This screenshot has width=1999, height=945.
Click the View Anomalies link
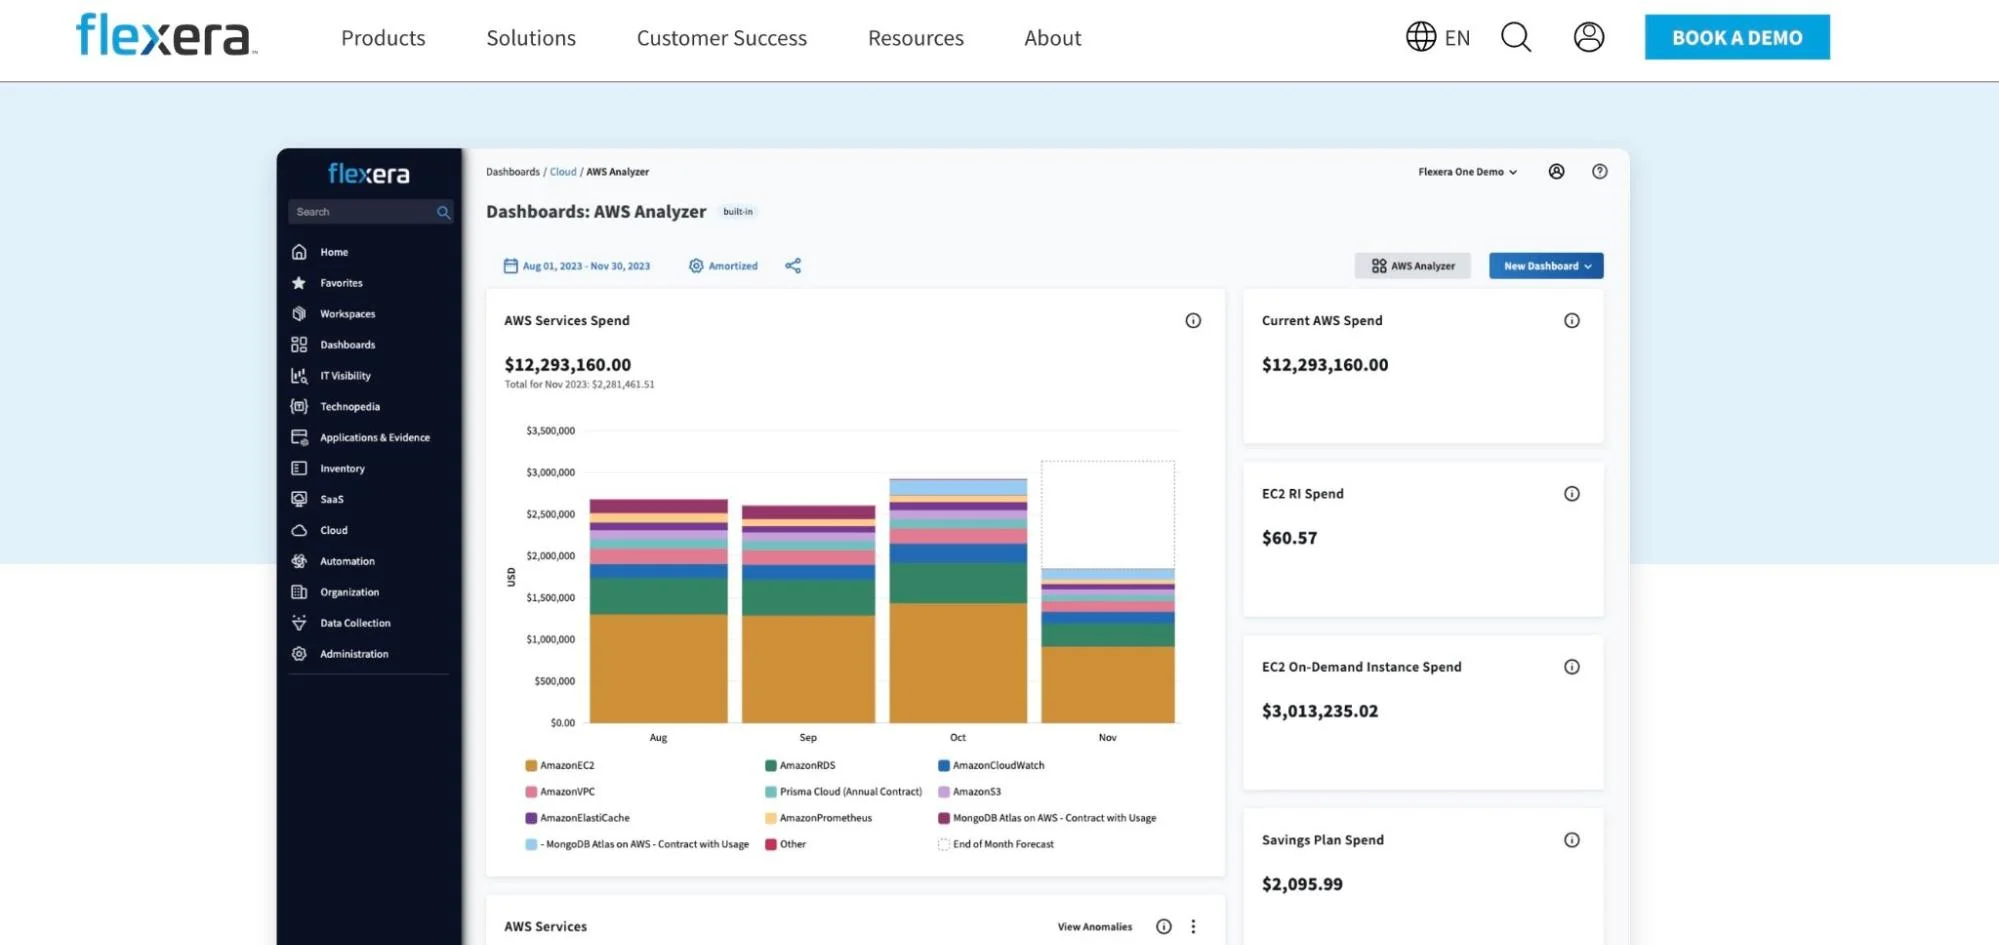click(1095, 927)
